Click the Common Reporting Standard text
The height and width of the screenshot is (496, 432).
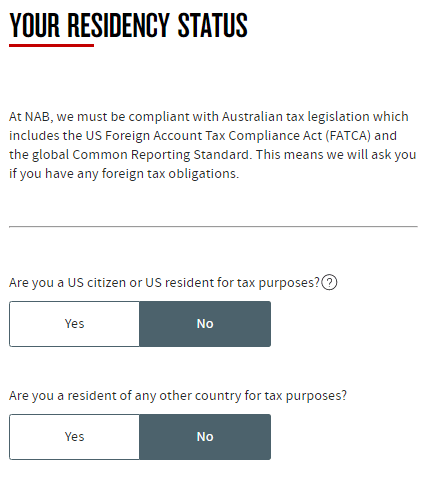[160, 155]
